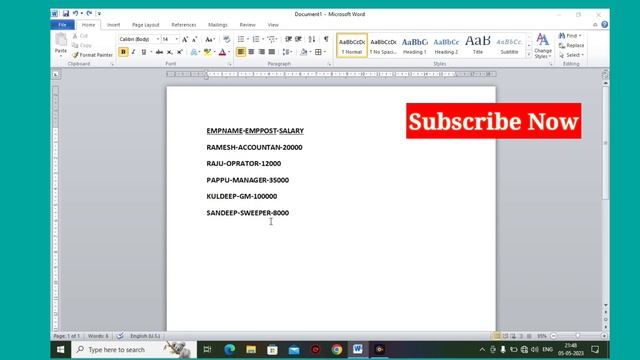This screenshot has height=360, width=640.
Task: Open Word from the taskbar
Action: 358,349
